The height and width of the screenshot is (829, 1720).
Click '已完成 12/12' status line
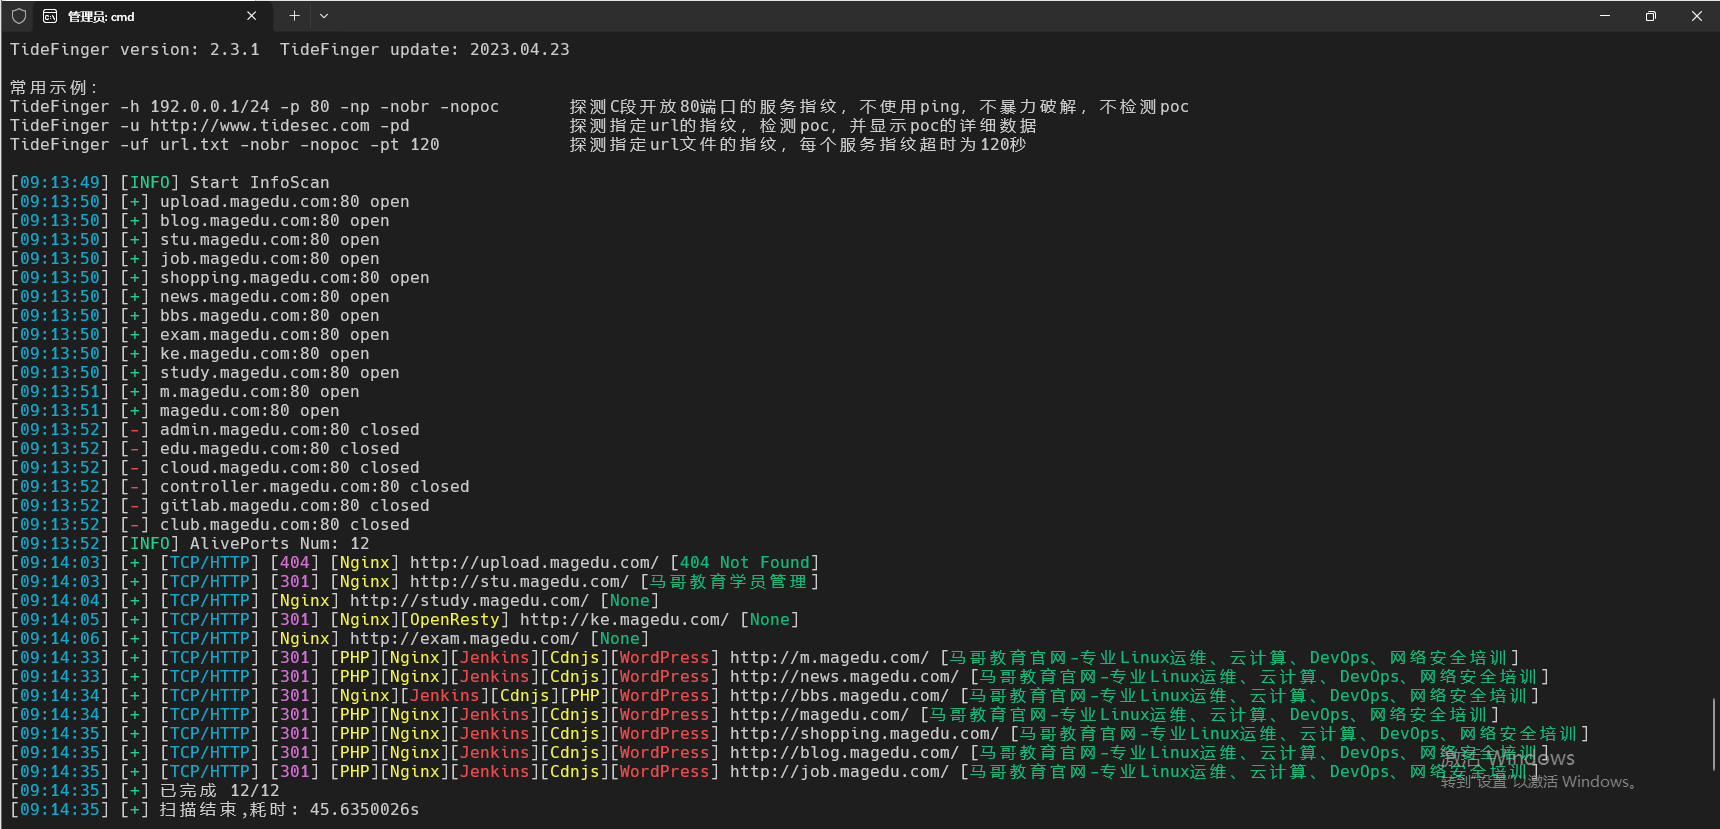(219, 791)
